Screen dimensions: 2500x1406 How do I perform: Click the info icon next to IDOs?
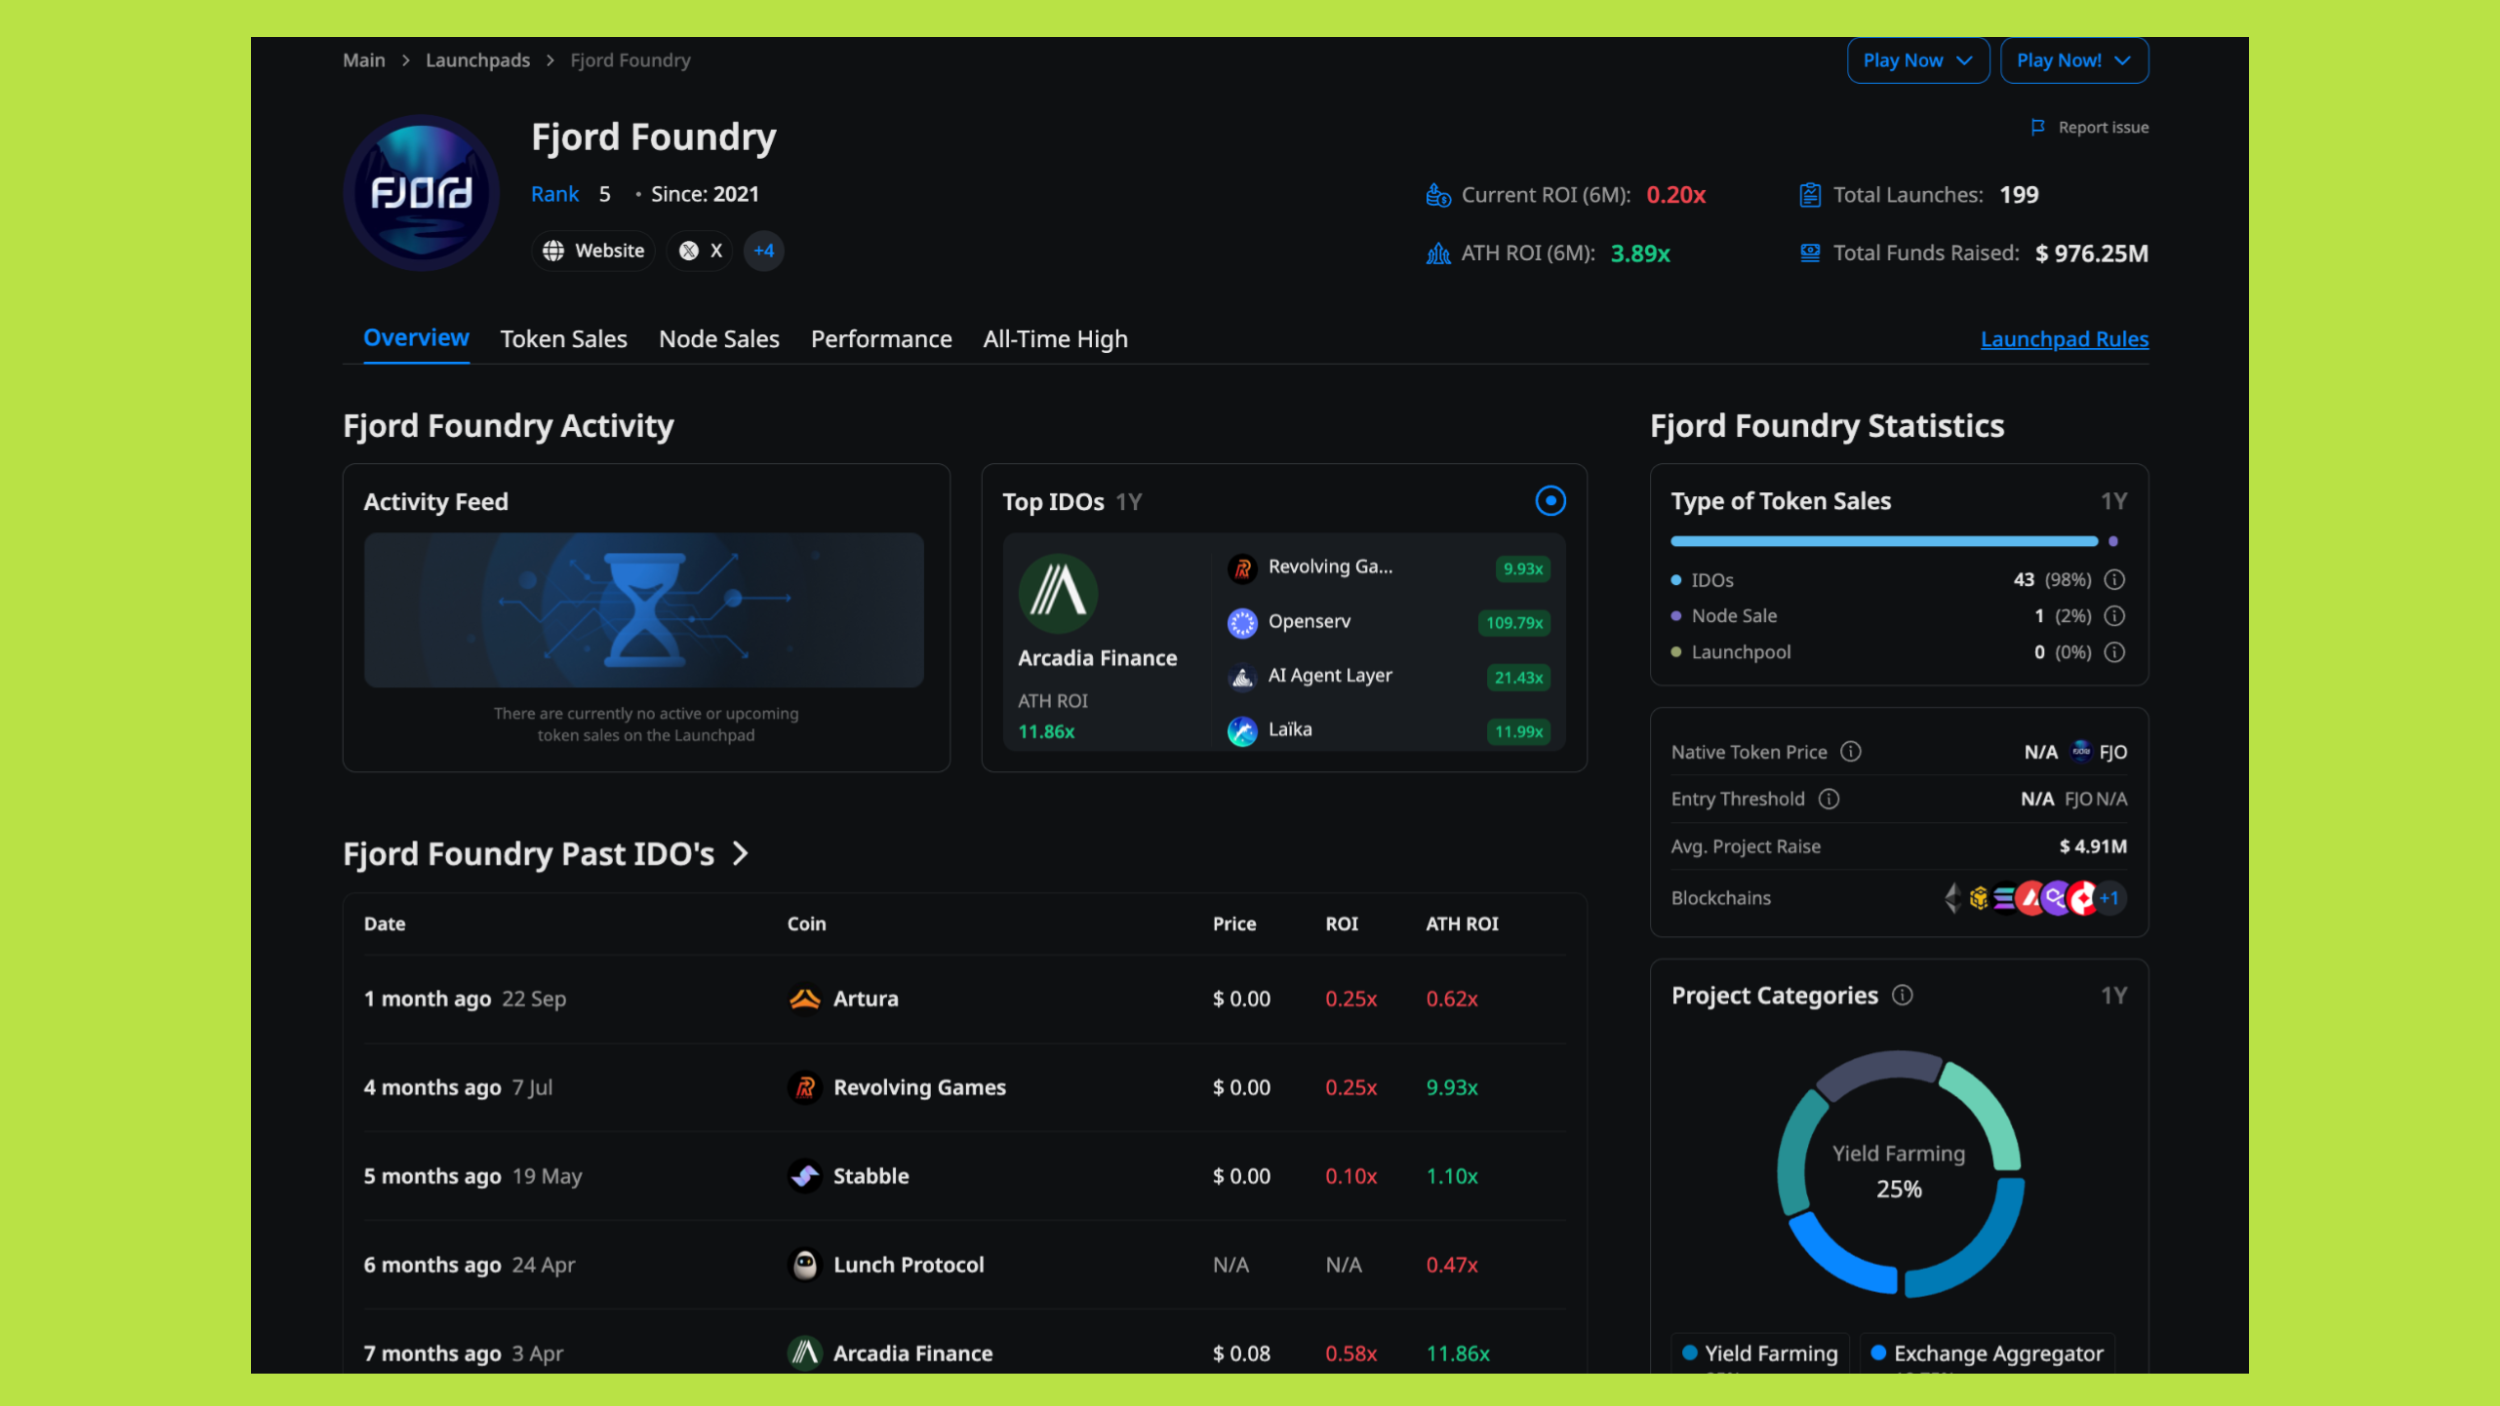(2114, 580)
